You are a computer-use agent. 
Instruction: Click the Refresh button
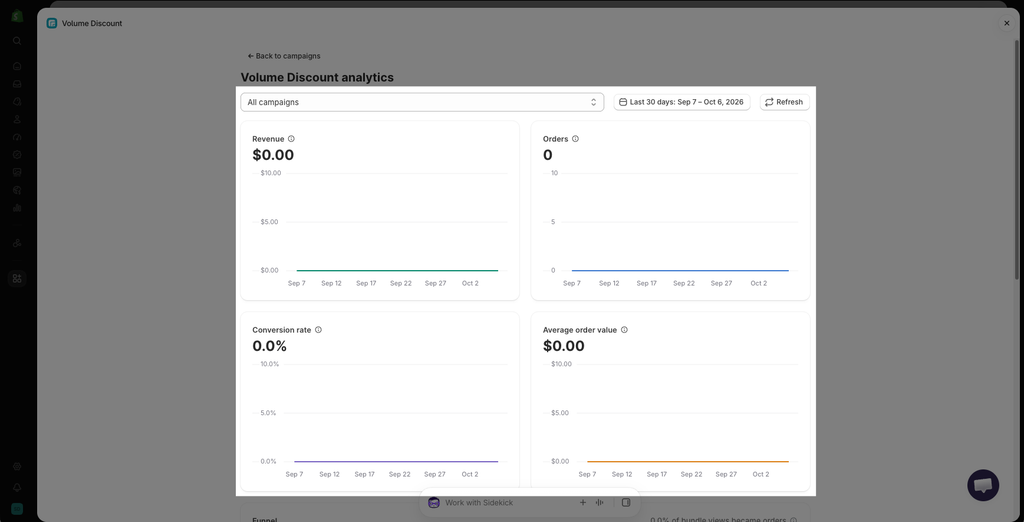click(x=784, y=102)
